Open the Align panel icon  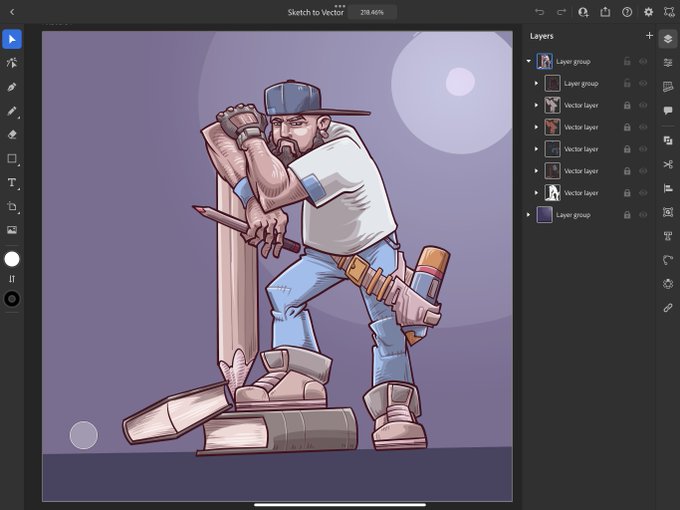click(x=668, y=188)
